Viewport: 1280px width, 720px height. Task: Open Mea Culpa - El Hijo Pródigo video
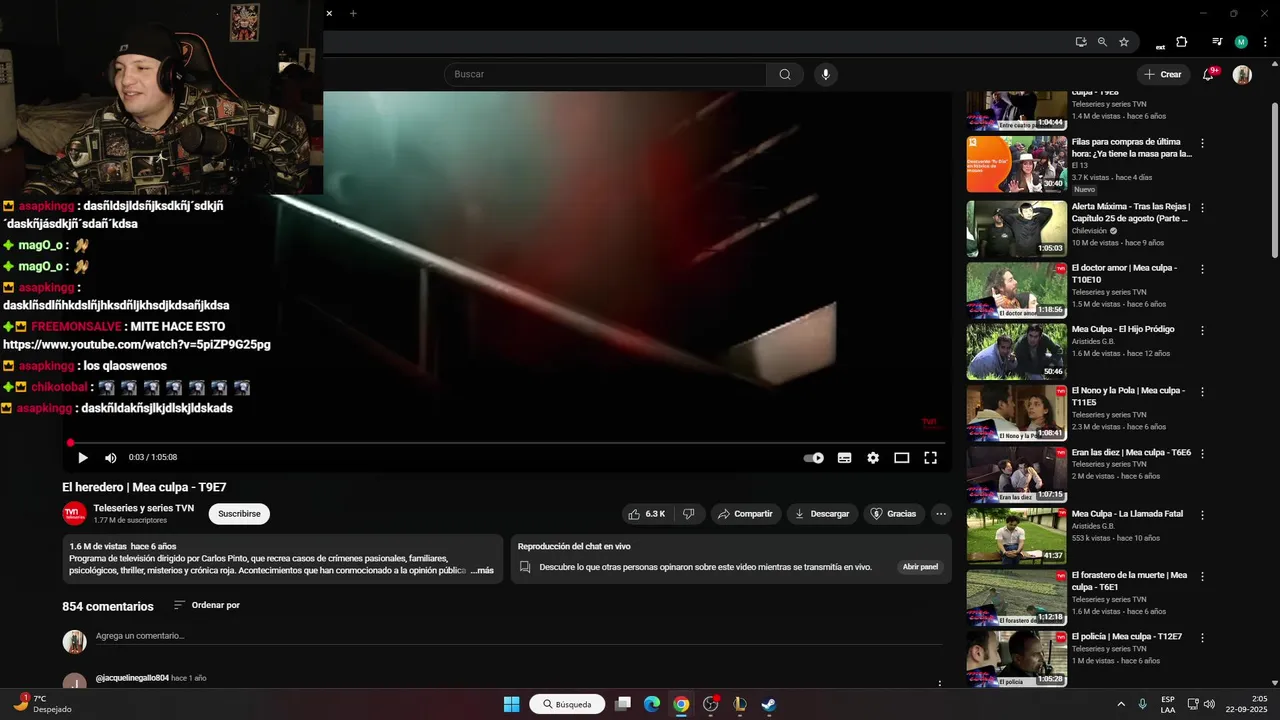coord(1123,329)
